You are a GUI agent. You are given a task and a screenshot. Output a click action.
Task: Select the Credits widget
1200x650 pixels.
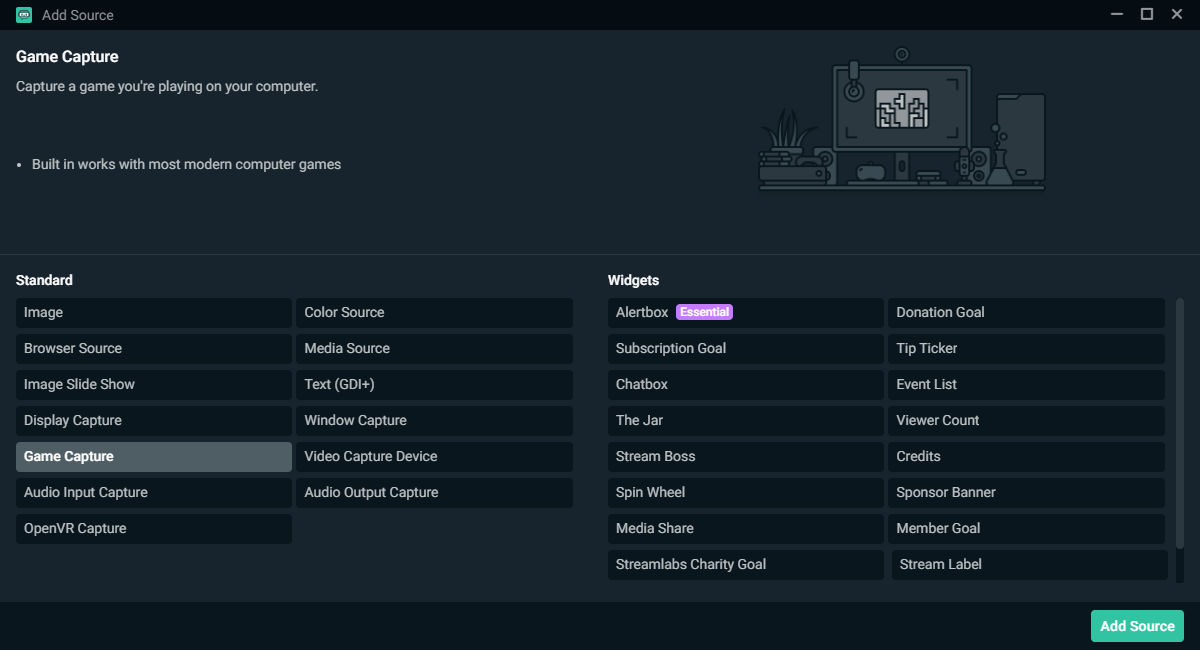[1026, 457]
